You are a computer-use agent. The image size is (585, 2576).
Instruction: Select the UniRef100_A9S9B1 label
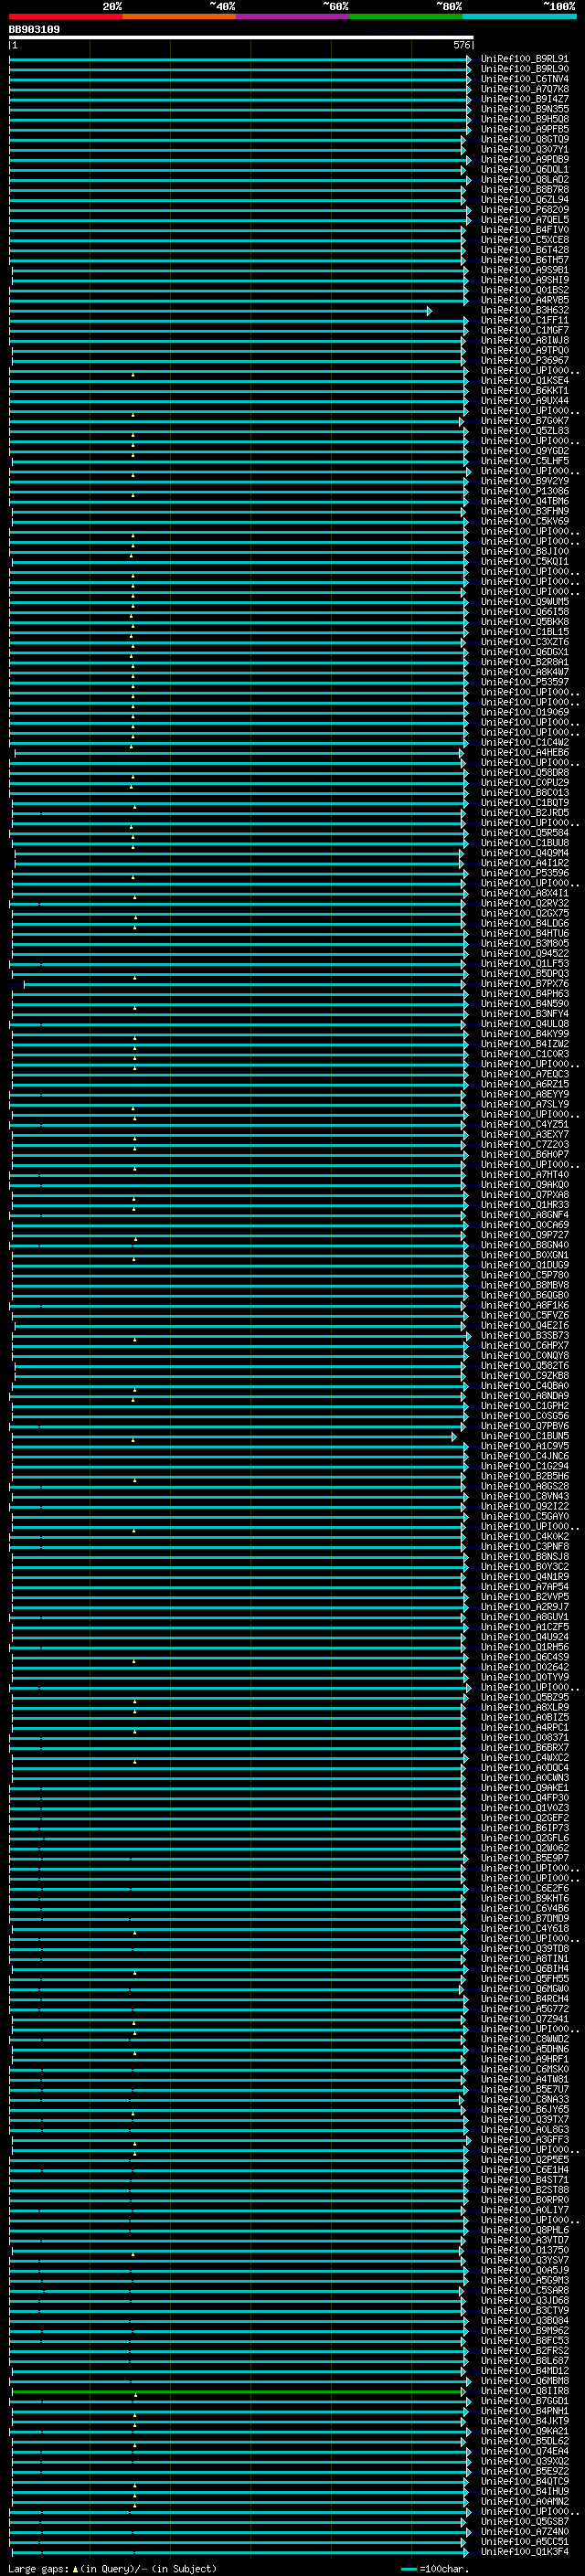click(x=524, y=269)
